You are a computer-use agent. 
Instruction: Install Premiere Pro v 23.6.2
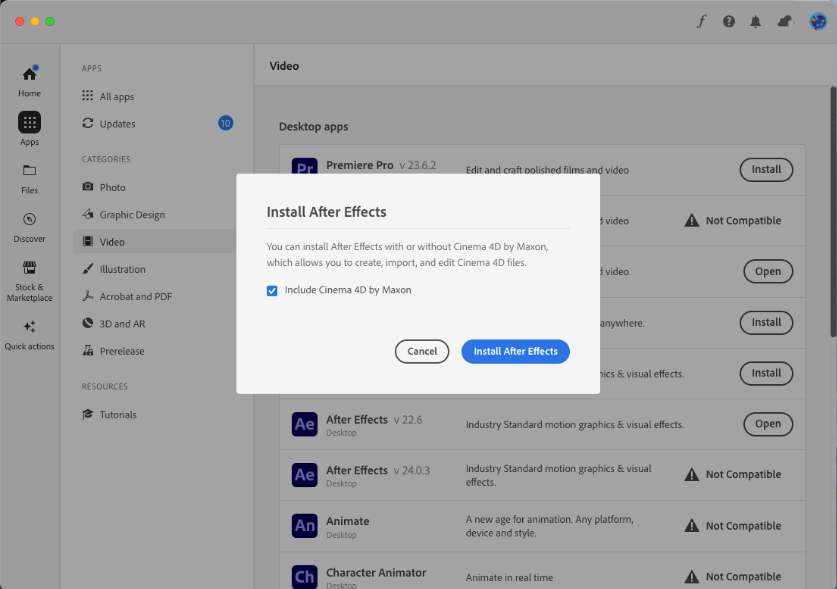pos(766,169)
